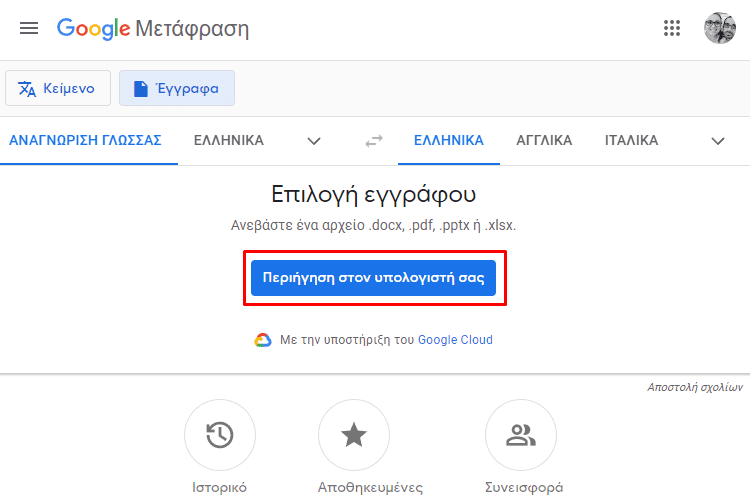The width and height of the screenshot is (750, 500).
Task: Click Αποστολή σχολίων feedback link
Action: pos(695,387)
